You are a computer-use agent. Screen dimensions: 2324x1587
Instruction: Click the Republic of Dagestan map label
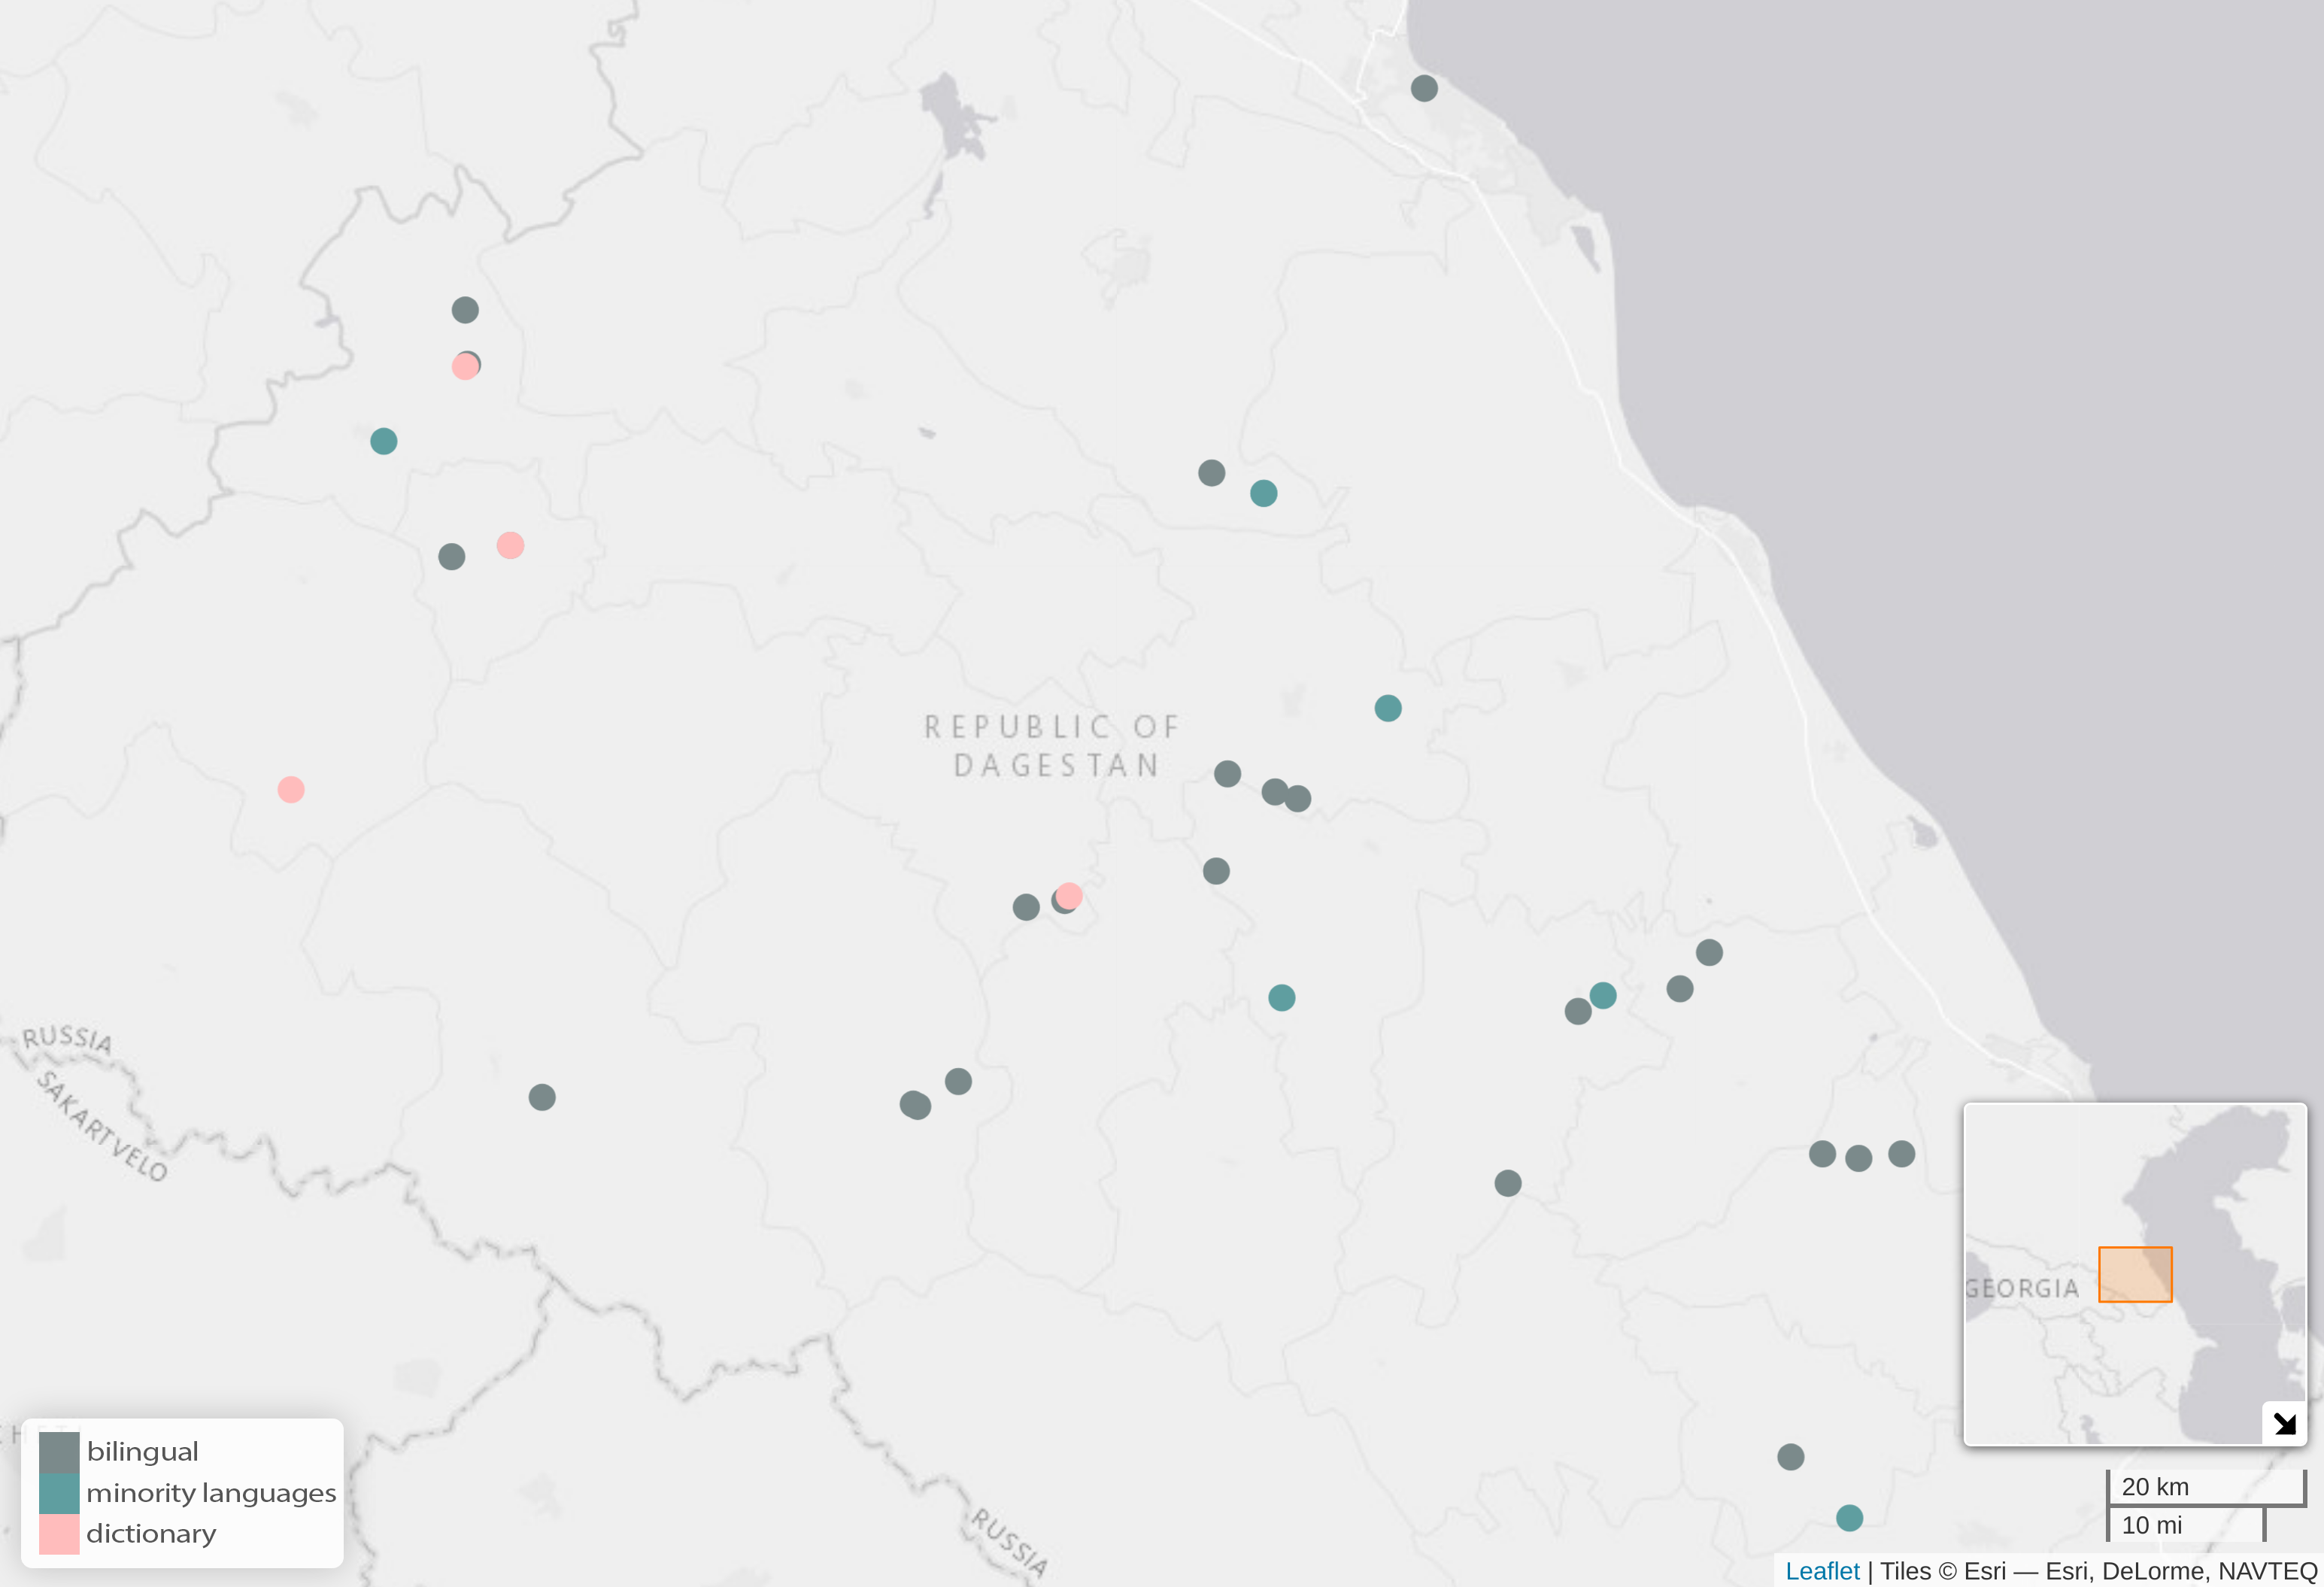click(1051, 746)
